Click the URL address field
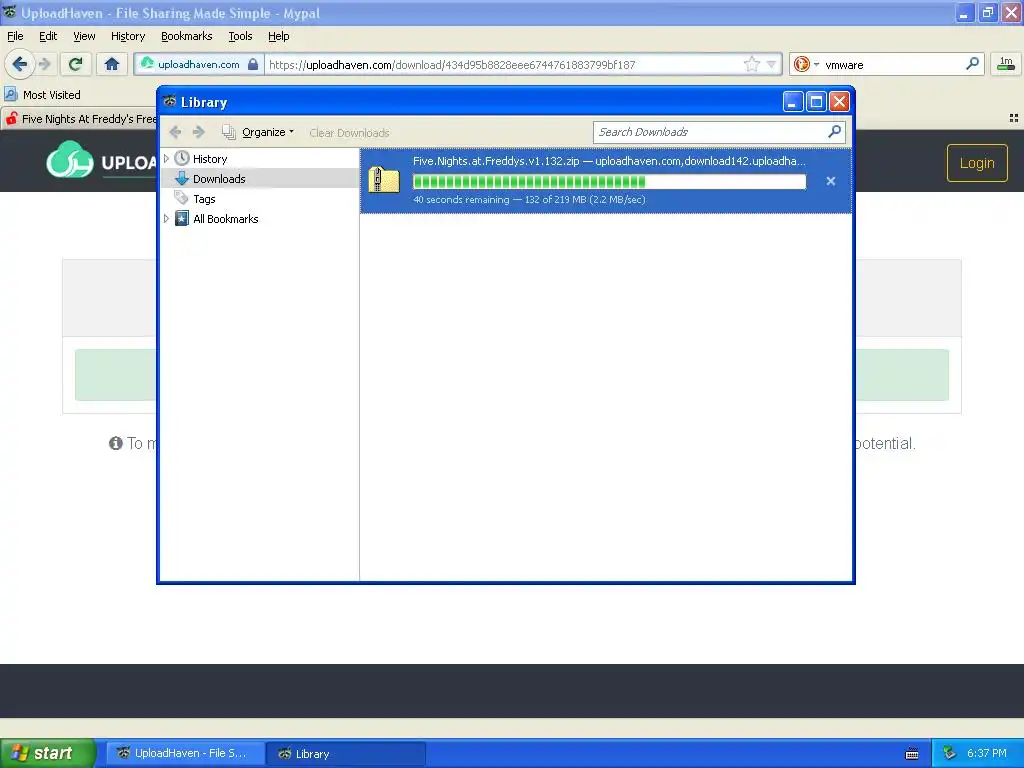This screenshot has width=1024, height=768. pyautogui.click(x=504, y=65)
